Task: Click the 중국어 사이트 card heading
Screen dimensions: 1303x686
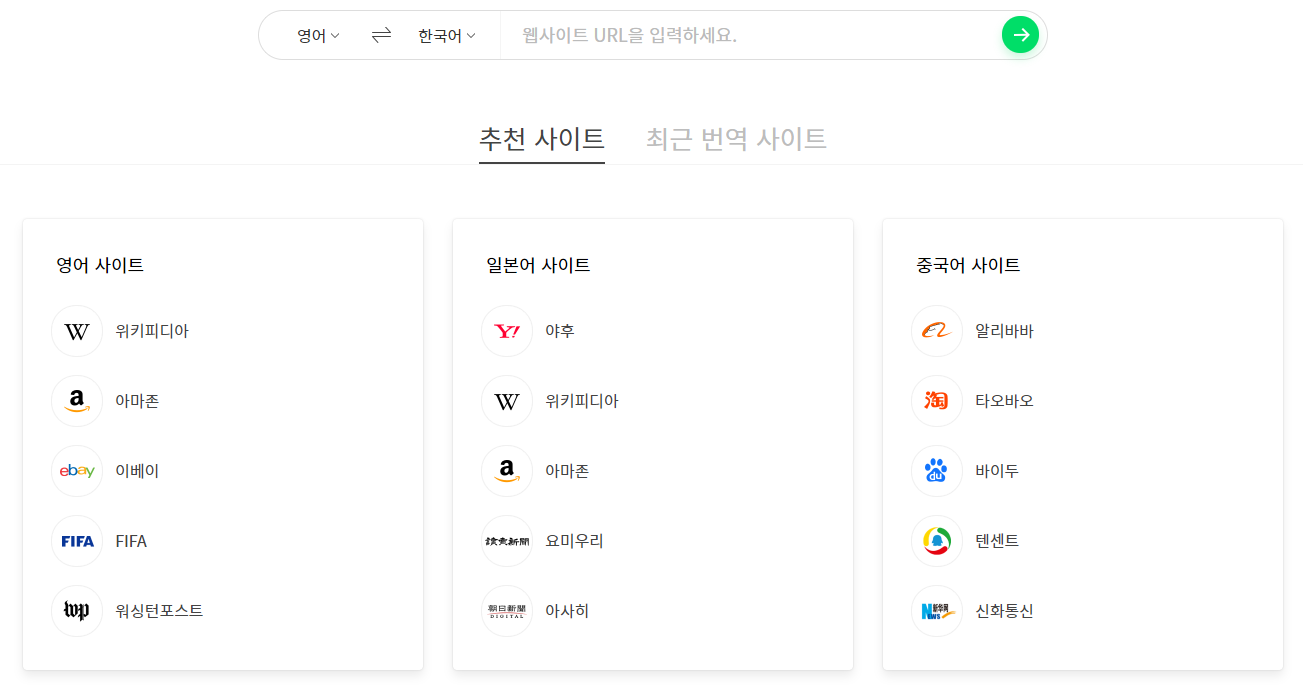Action: point(968,265)
